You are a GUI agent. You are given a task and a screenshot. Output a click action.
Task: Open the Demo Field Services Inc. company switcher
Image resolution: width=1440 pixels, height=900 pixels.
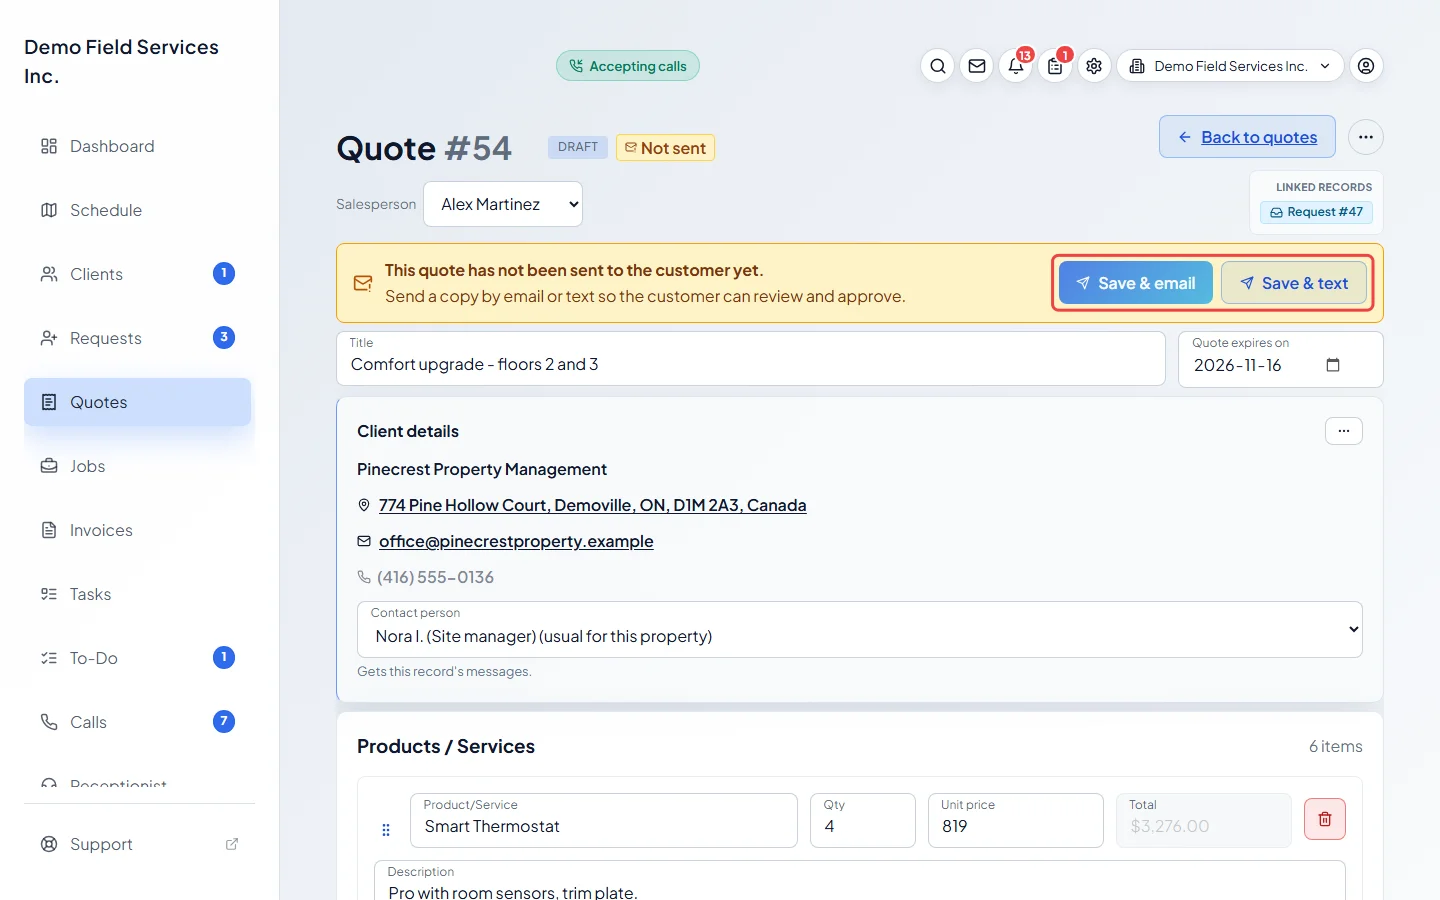click(1230, 66)
